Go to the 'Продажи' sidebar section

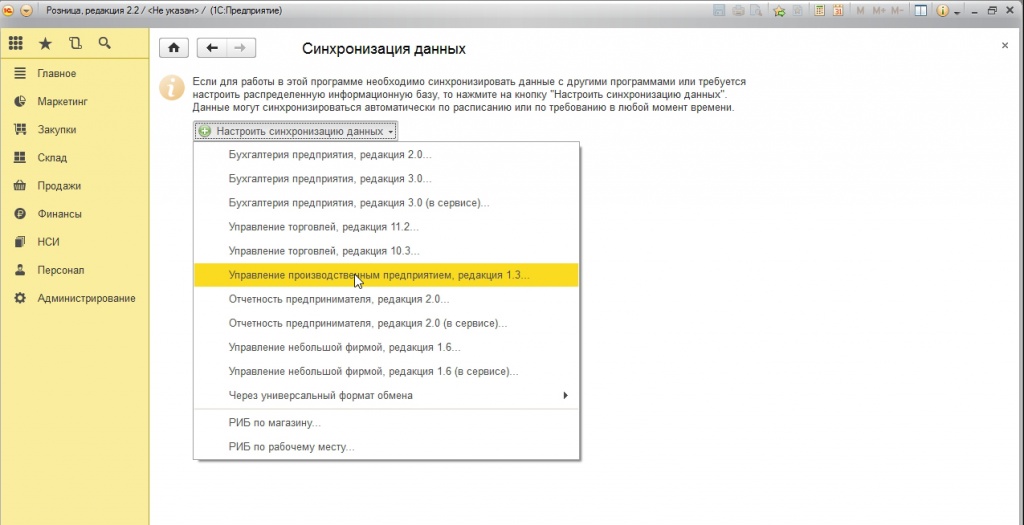[x=59, y=186]
